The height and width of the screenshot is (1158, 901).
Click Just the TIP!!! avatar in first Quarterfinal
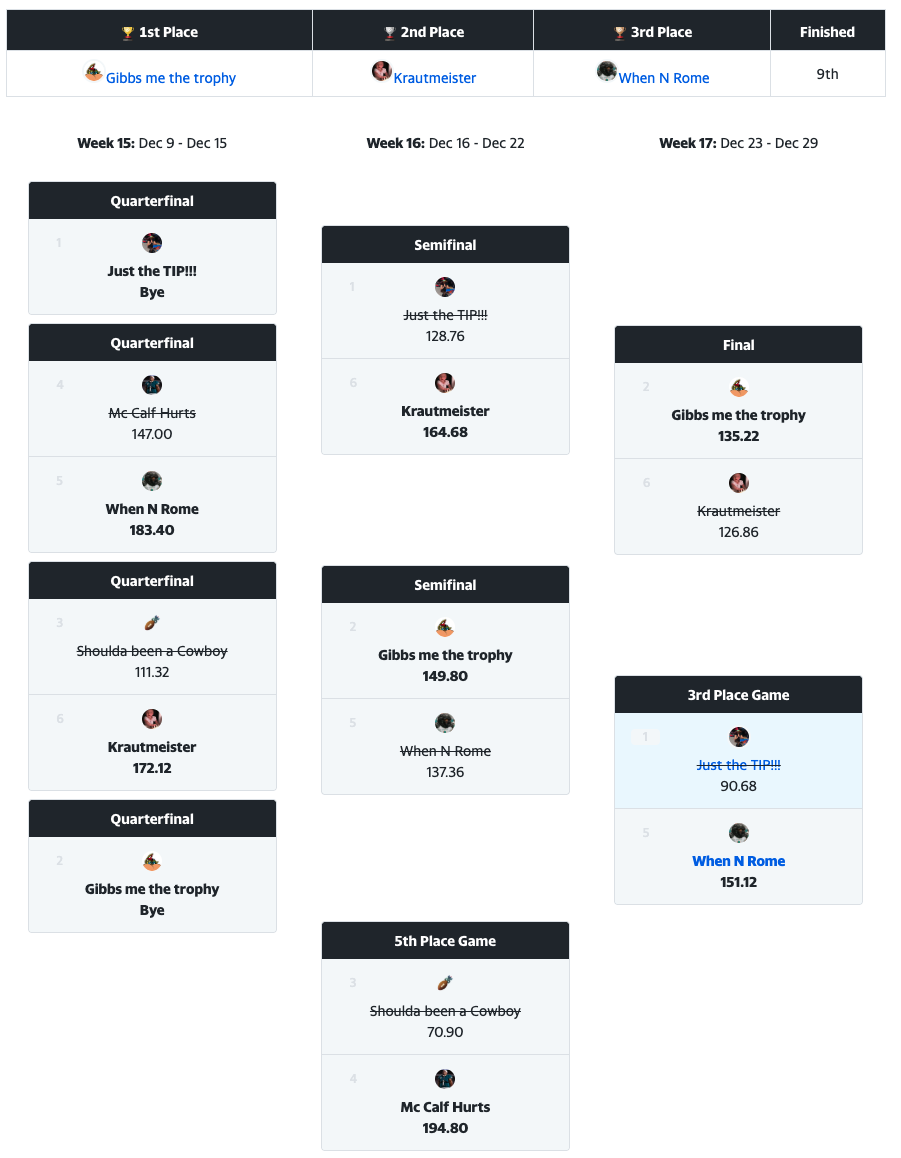tap(152, 243)
